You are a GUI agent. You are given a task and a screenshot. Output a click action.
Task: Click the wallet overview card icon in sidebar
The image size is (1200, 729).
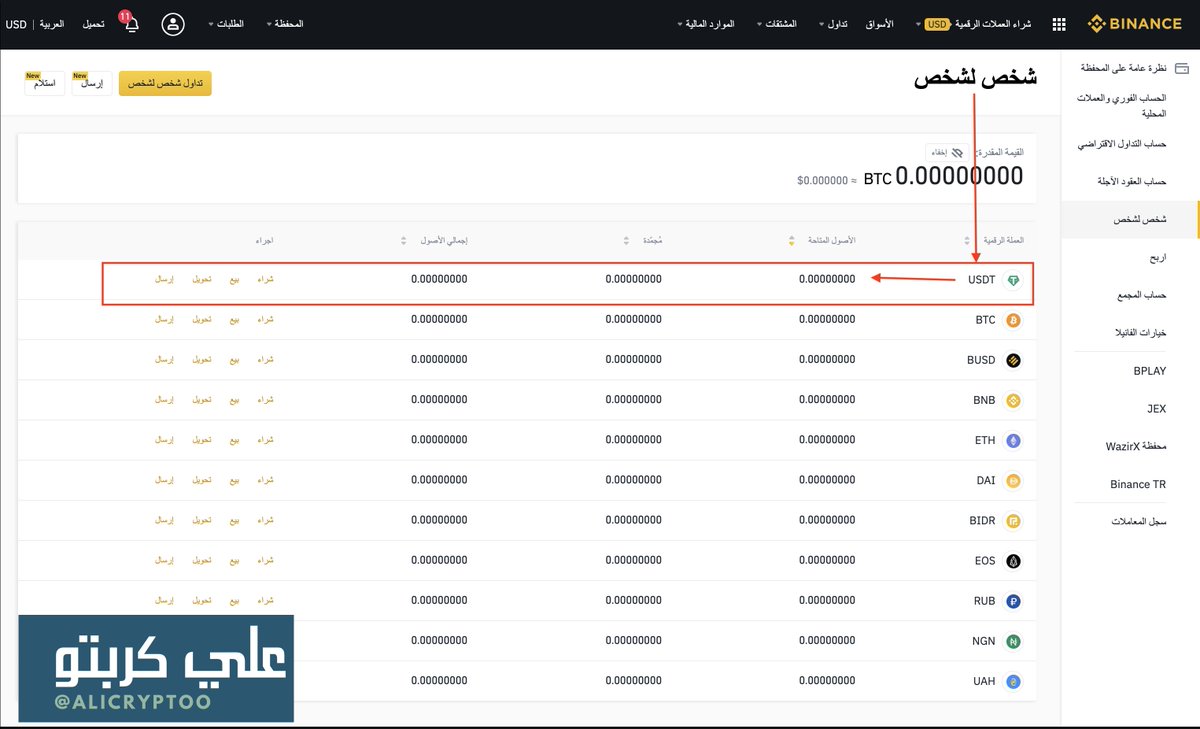coord(1182,68)
